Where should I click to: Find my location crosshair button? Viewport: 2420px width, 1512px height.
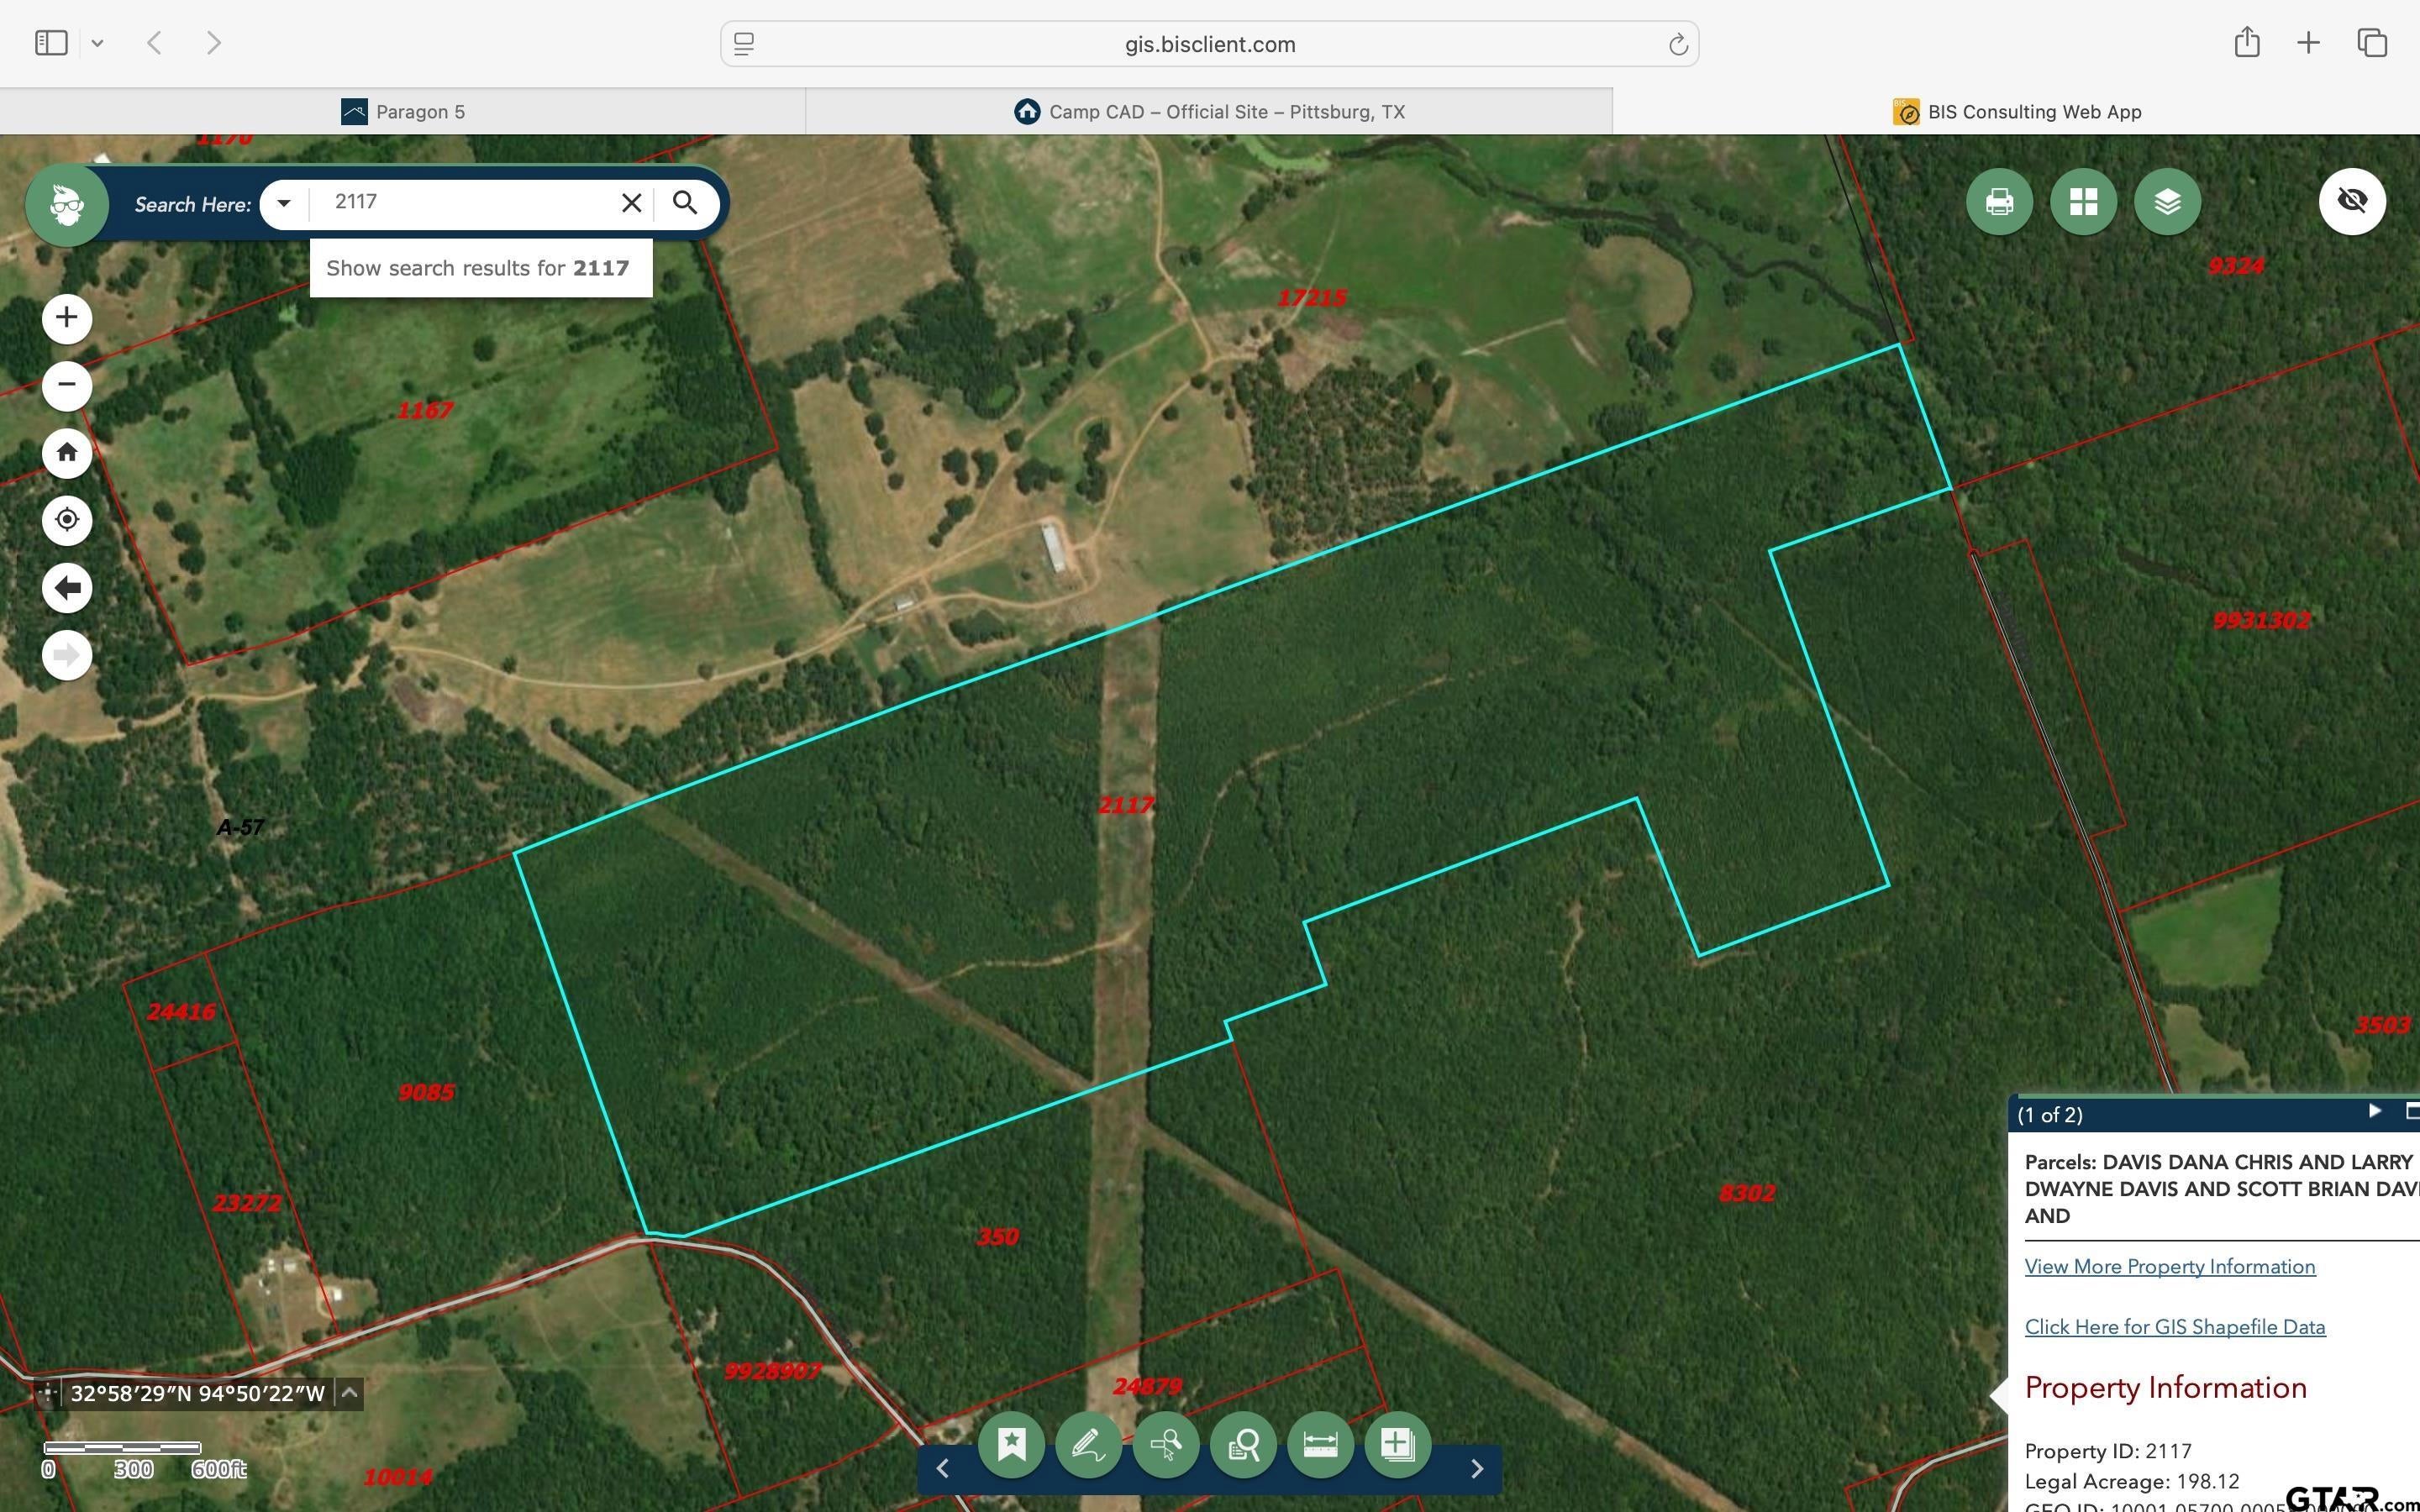click(x=67, y=520)
